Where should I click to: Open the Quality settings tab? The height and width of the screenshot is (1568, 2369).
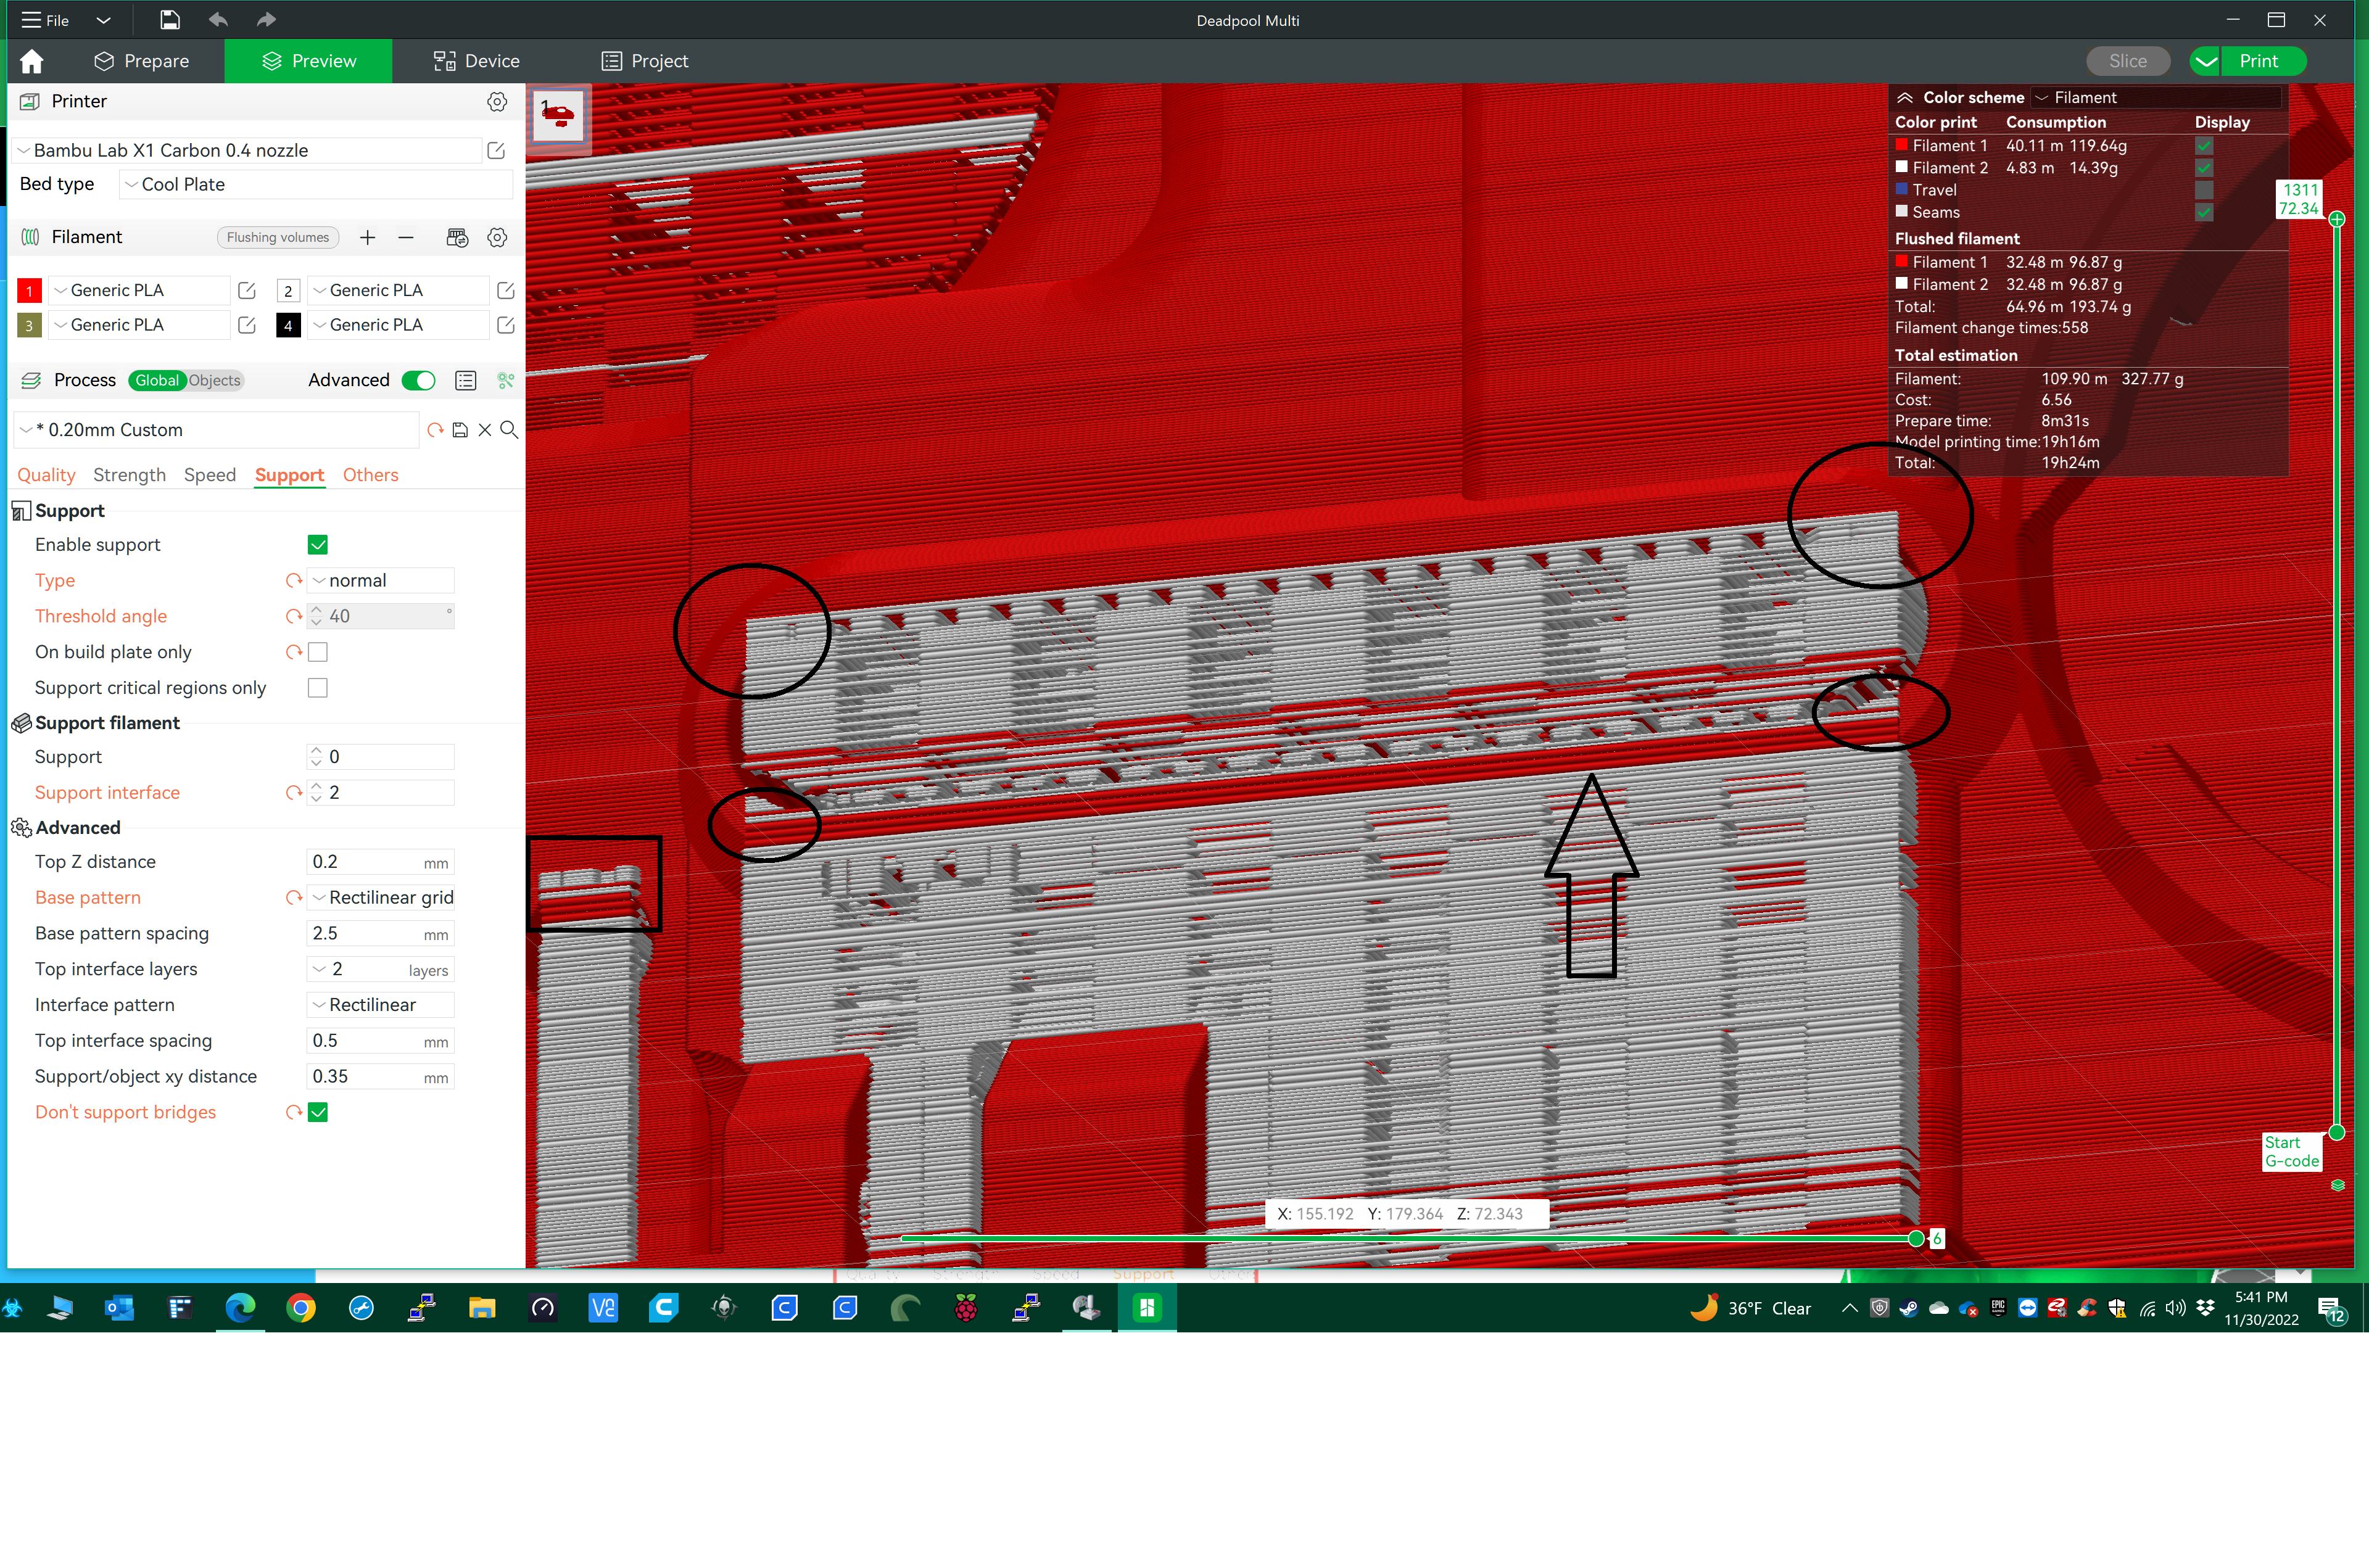point(46,475)
